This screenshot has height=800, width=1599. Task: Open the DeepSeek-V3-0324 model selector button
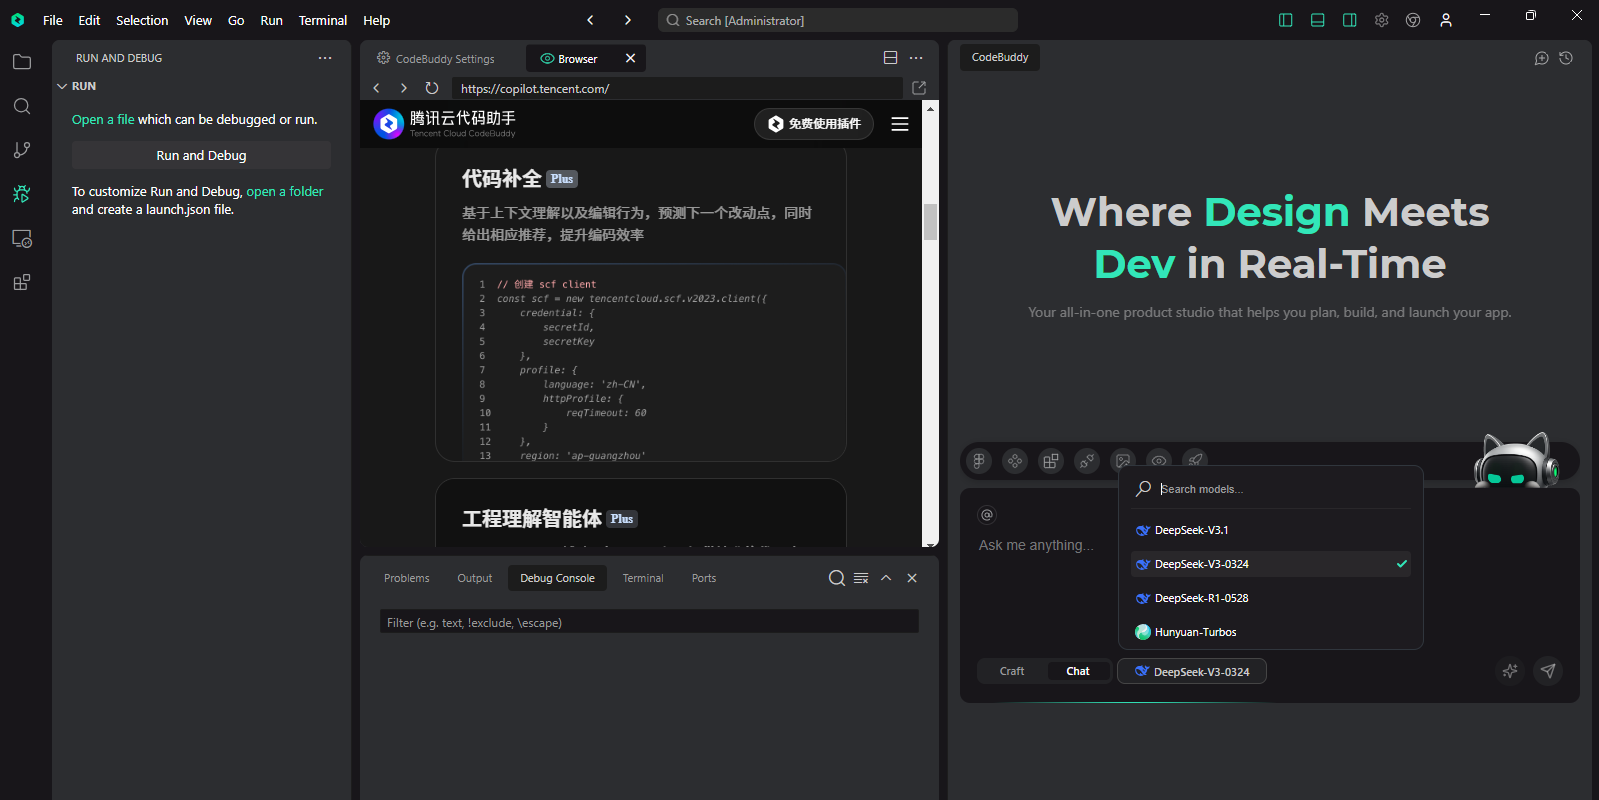1192,671
